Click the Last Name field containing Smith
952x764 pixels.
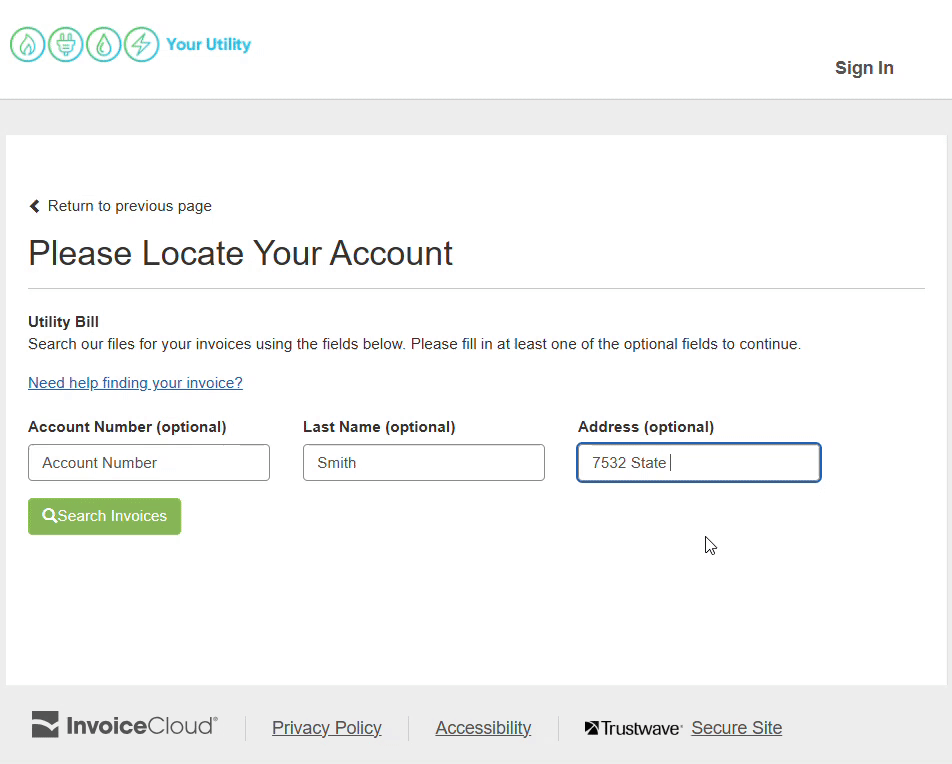(x=424, y=463)
